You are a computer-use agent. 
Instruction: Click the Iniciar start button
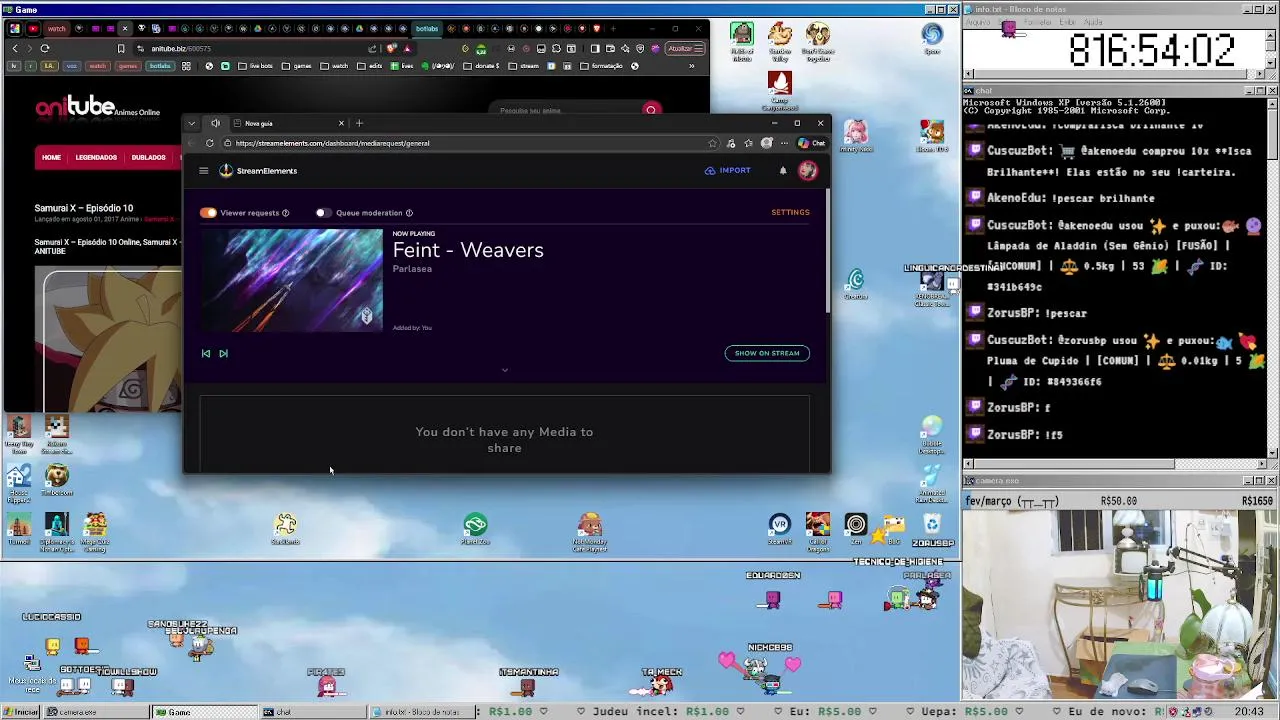click(20, 712)
